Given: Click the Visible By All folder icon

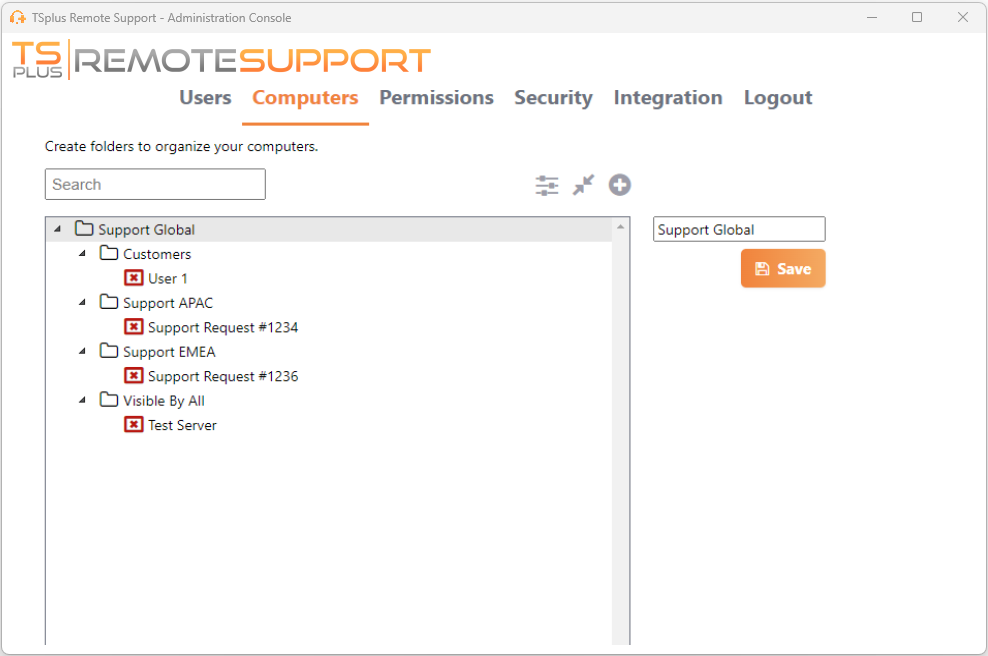Looking at the screenshot, I should click(x=110, y=400).
